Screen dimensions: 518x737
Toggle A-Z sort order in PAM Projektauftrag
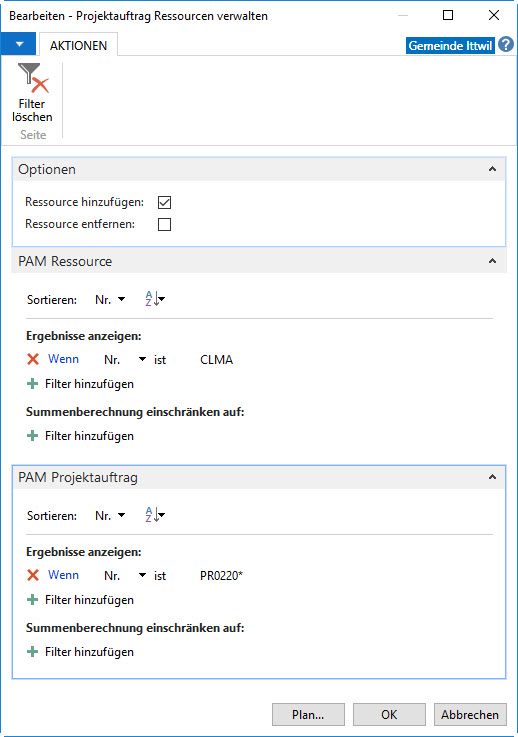(155, 515)
